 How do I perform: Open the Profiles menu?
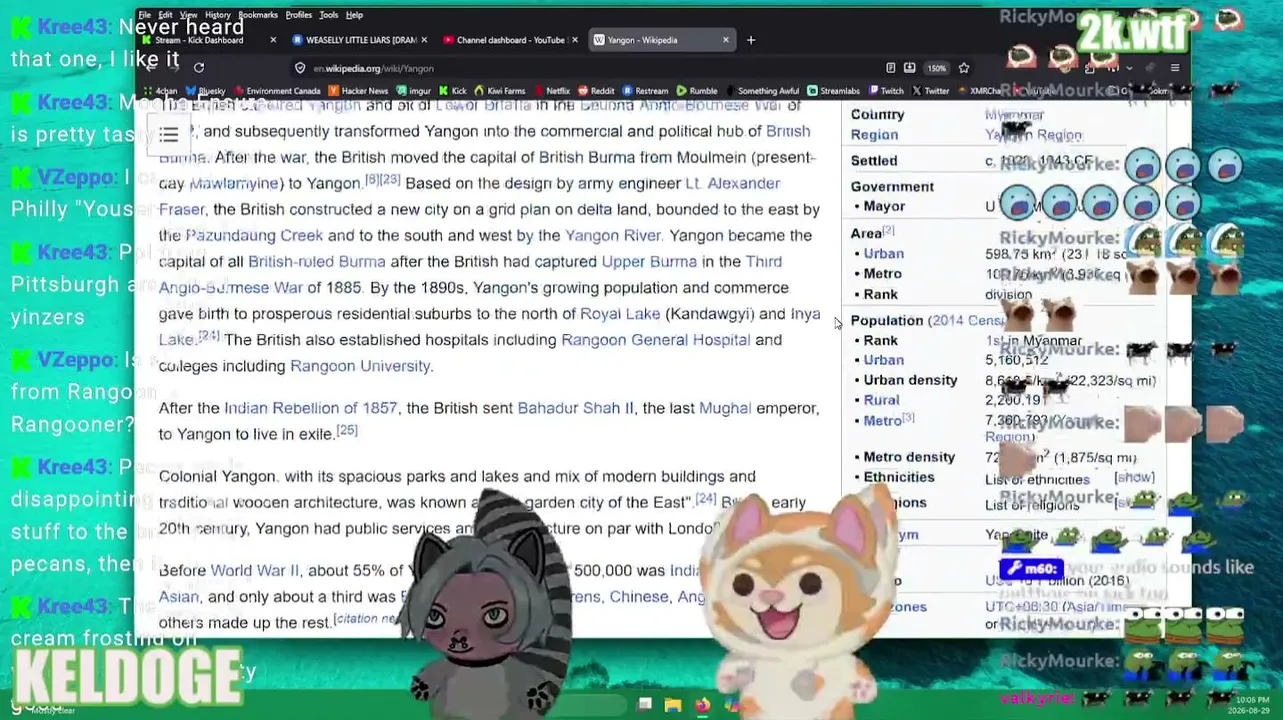(299, 15)
